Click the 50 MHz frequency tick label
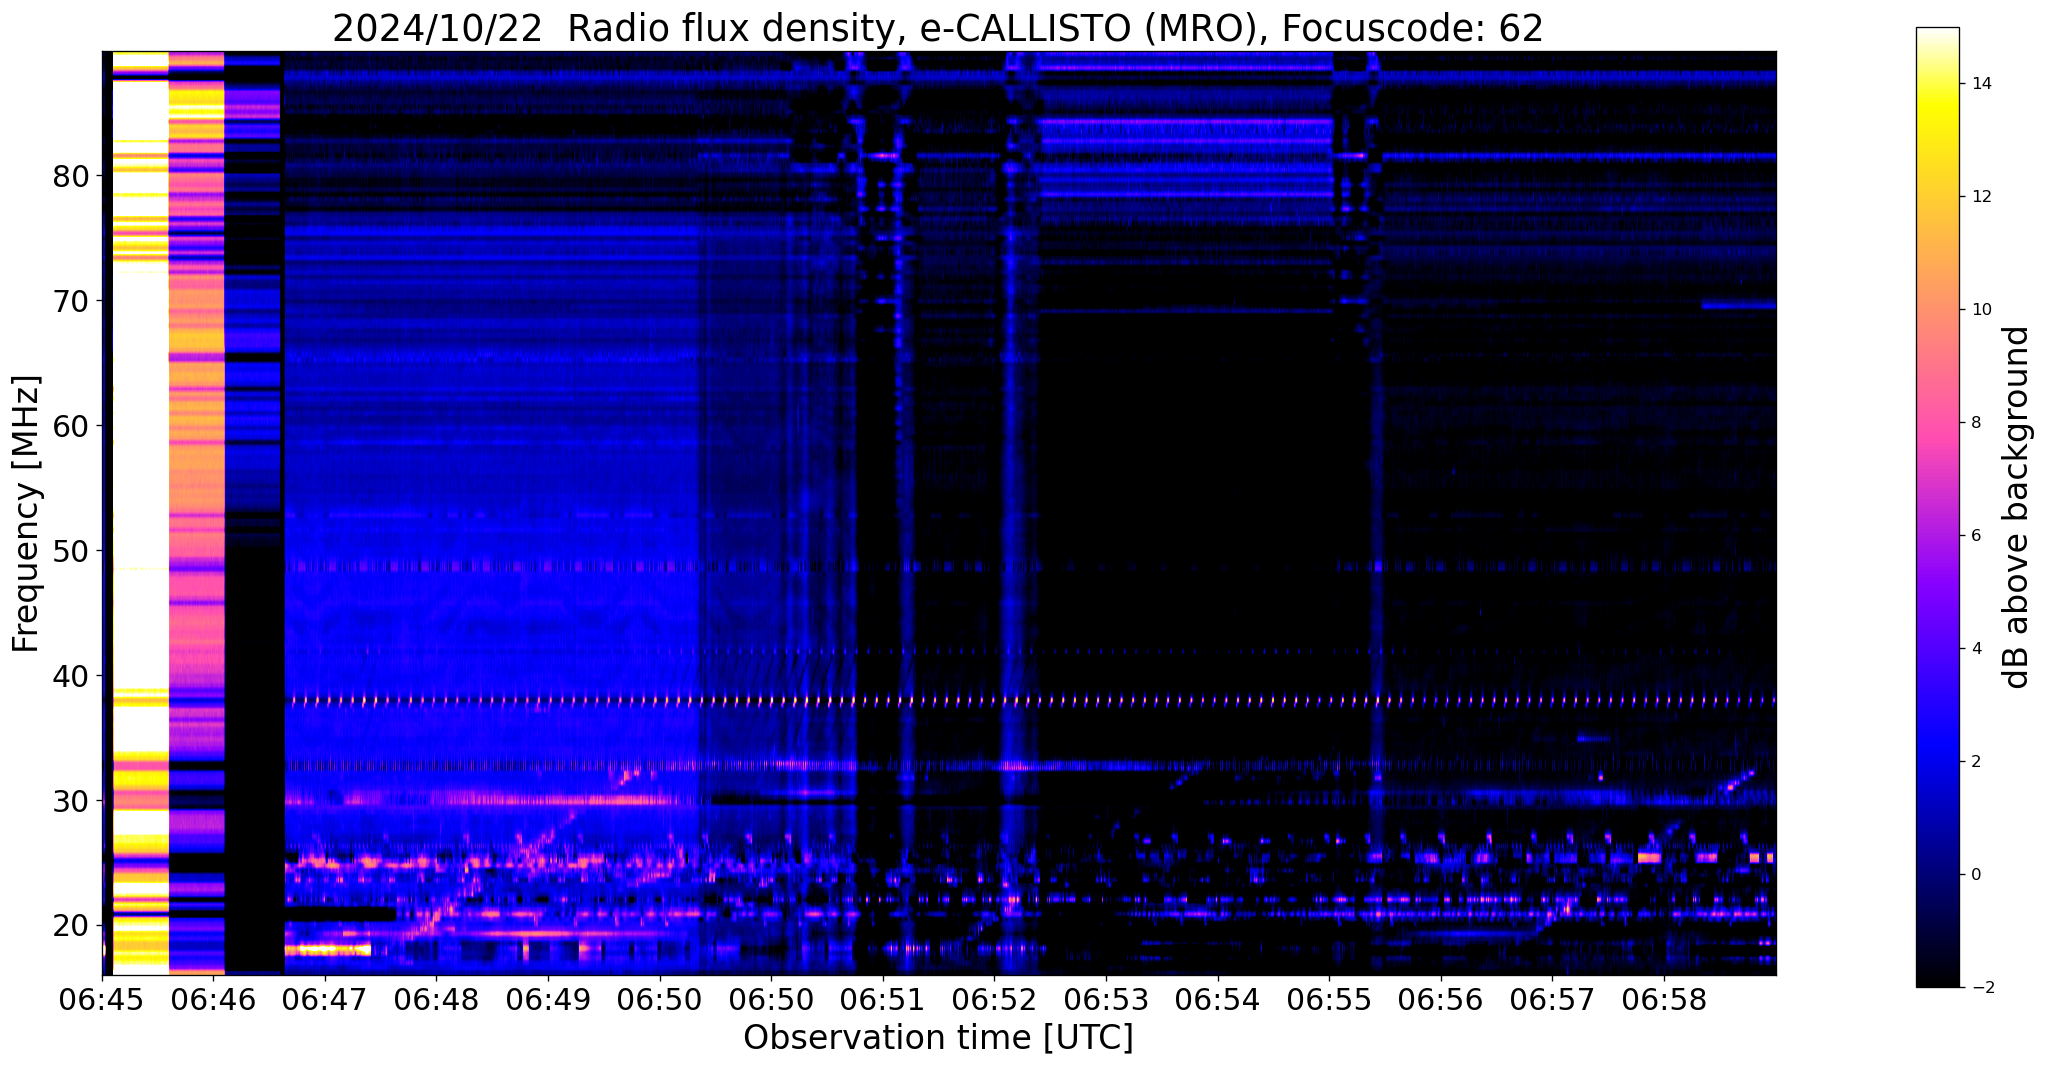The width and height of the screenshot is (2047, 1067). pyautogui.click(x=69, y=551)
